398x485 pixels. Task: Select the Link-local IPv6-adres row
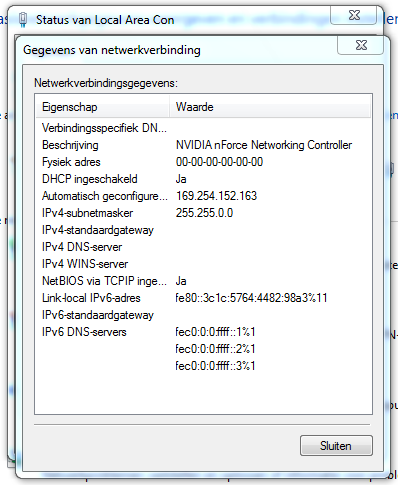click(203, 298)
